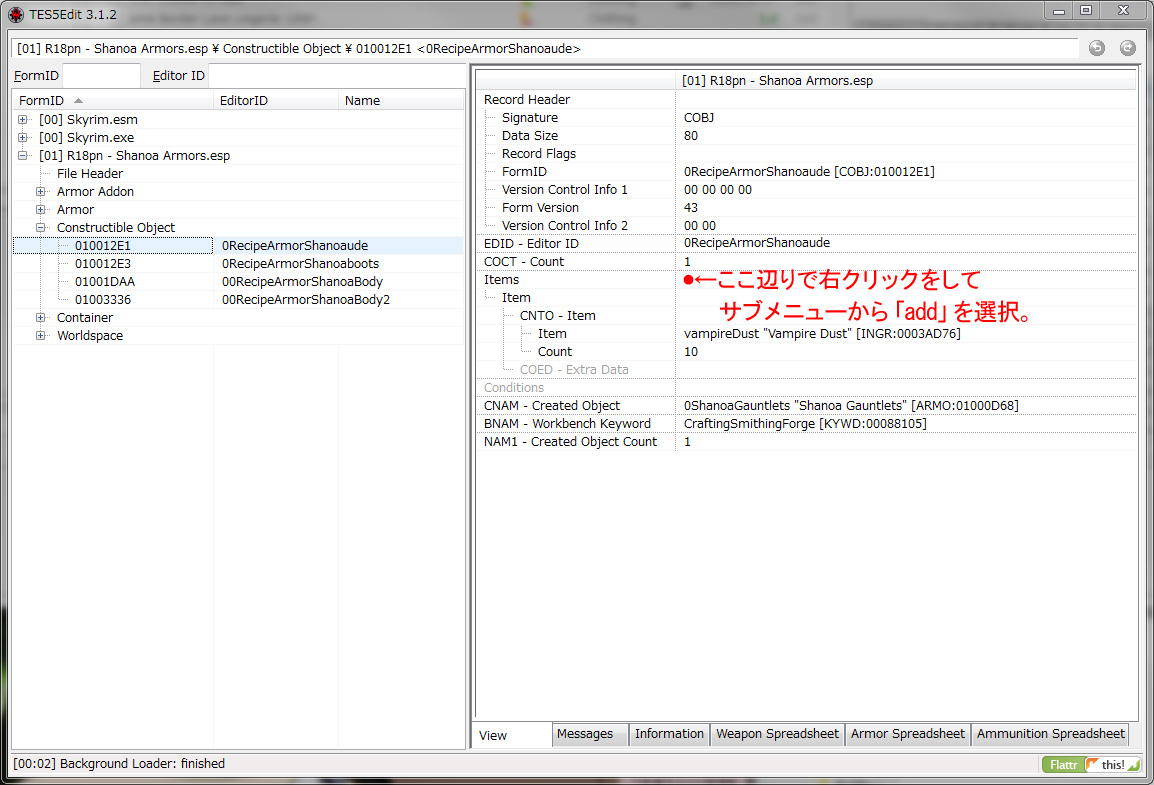Click the BNAM value CraftingSmithingForge
1154x785 pixels.
point(805,424)
